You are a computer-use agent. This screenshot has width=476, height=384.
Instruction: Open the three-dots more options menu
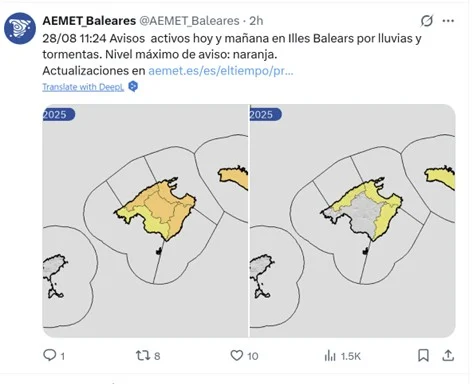click(x=448, y=21)
